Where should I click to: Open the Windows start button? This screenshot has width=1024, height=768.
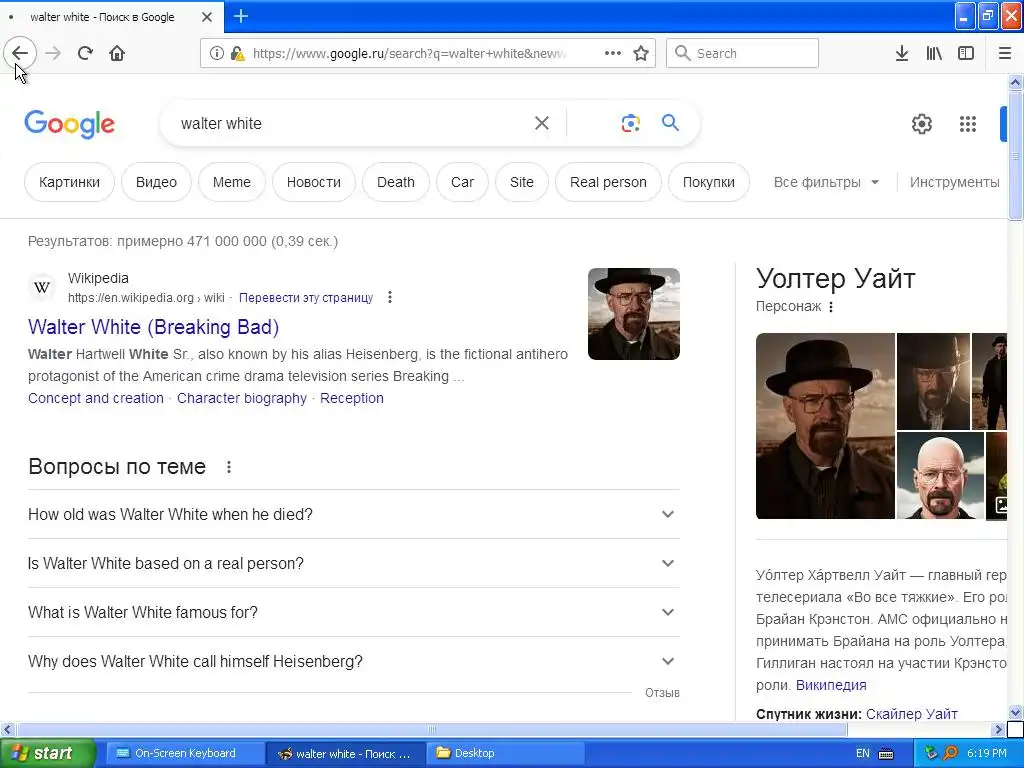48,753
